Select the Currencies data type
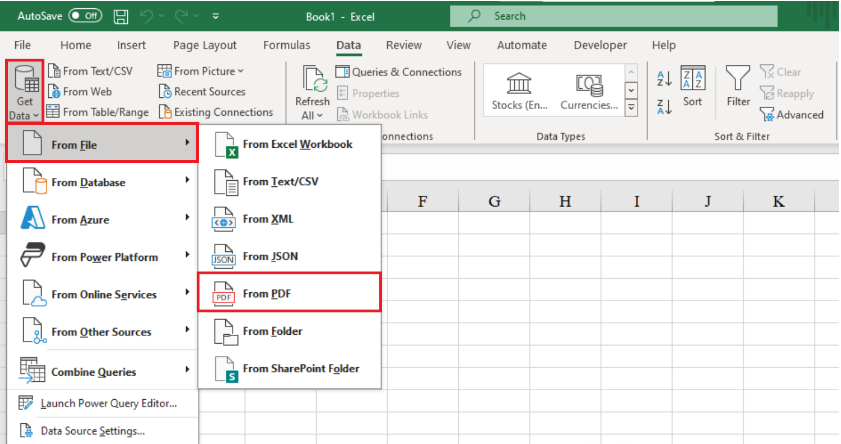Screen dimensions: 841x444 (x=589, y=91)
